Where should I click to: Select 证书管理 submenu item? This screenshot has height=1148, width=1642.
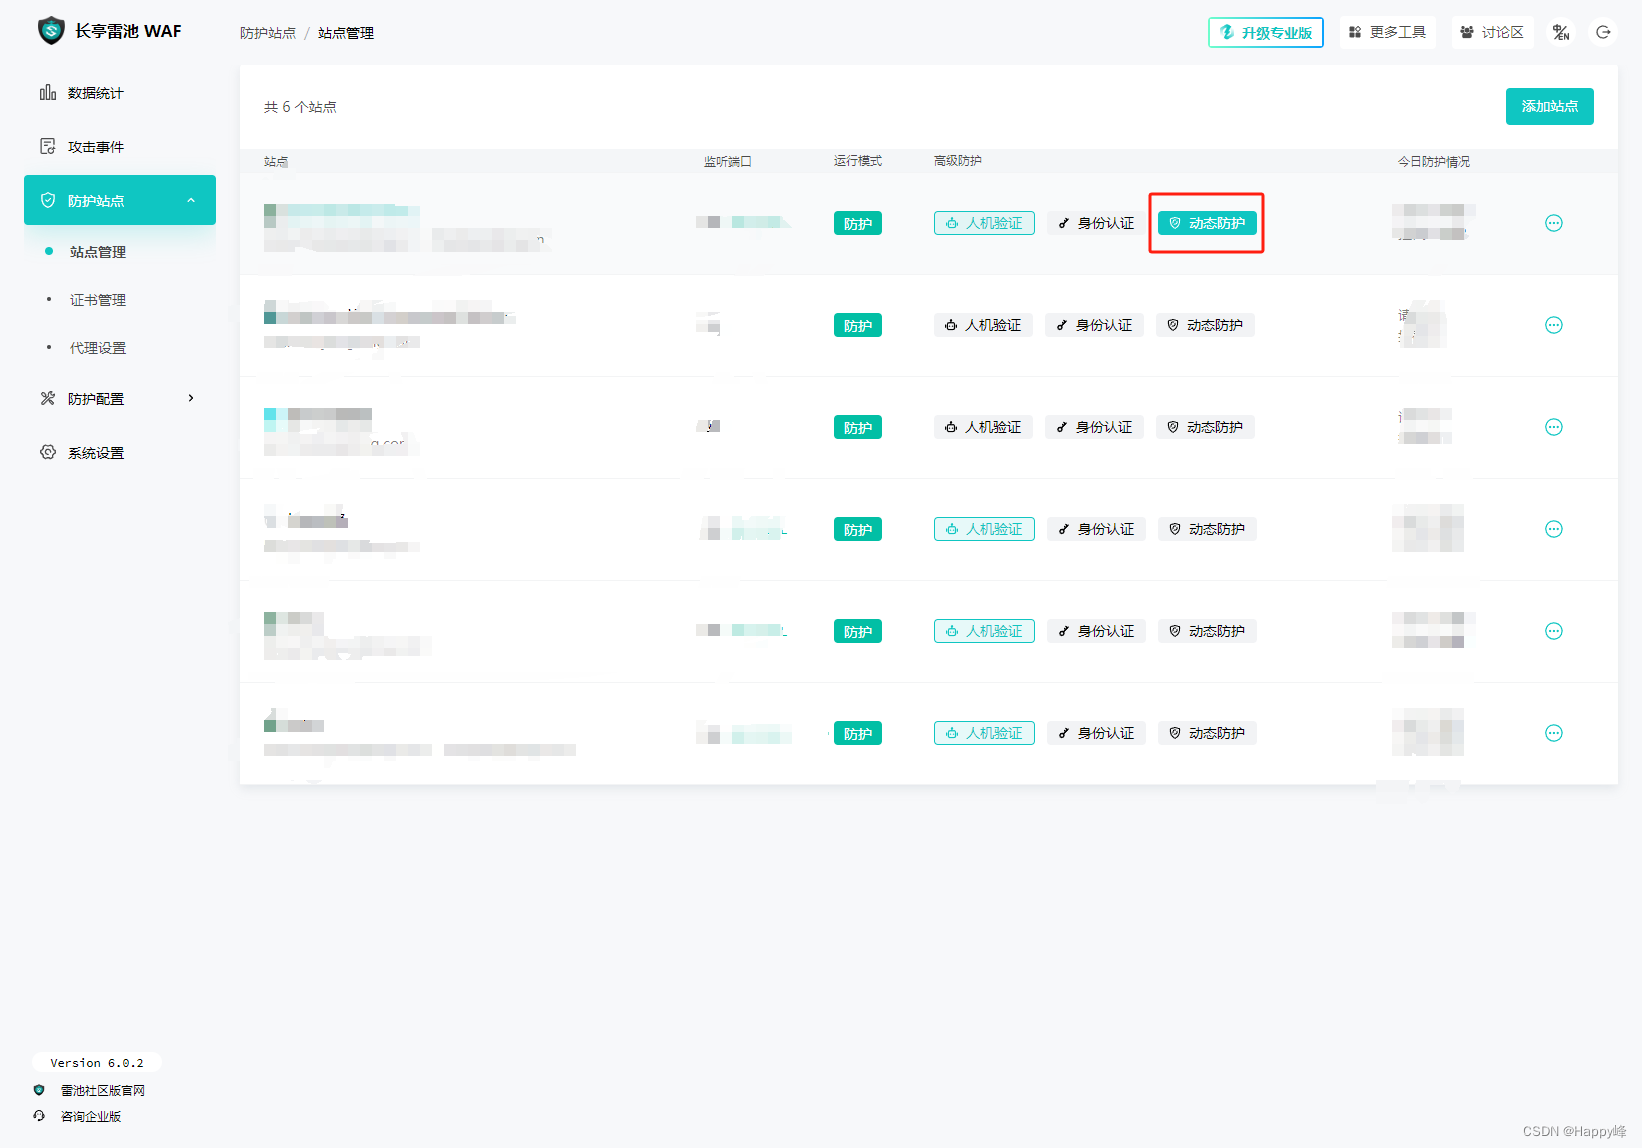pyautogui.click(x=98, y=300)
